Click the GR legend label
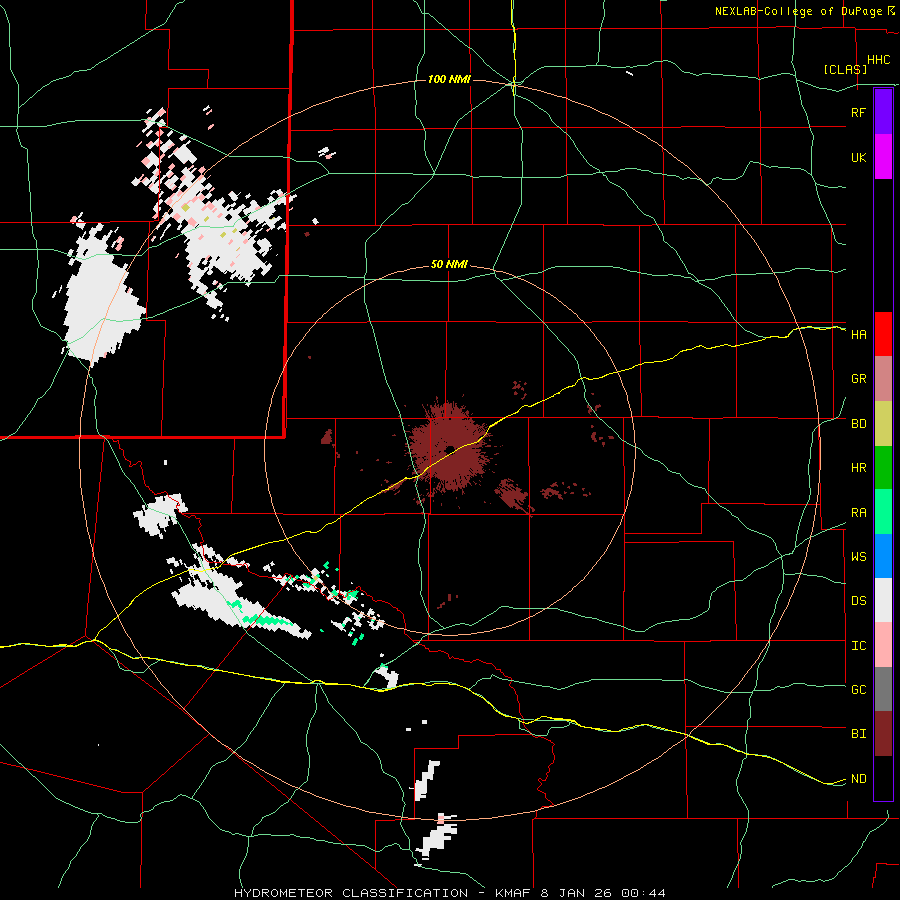This screenshot has height=900, width=900. (858, 379)
